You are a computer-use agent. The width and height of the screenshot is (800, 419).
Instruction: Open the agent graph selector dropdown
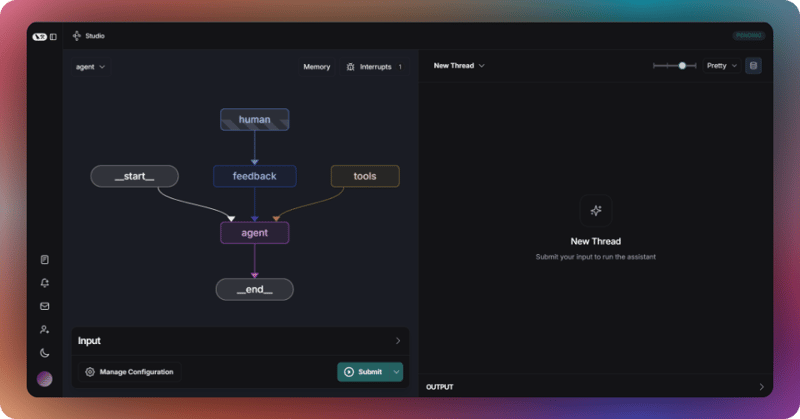(x=90, y=67)
